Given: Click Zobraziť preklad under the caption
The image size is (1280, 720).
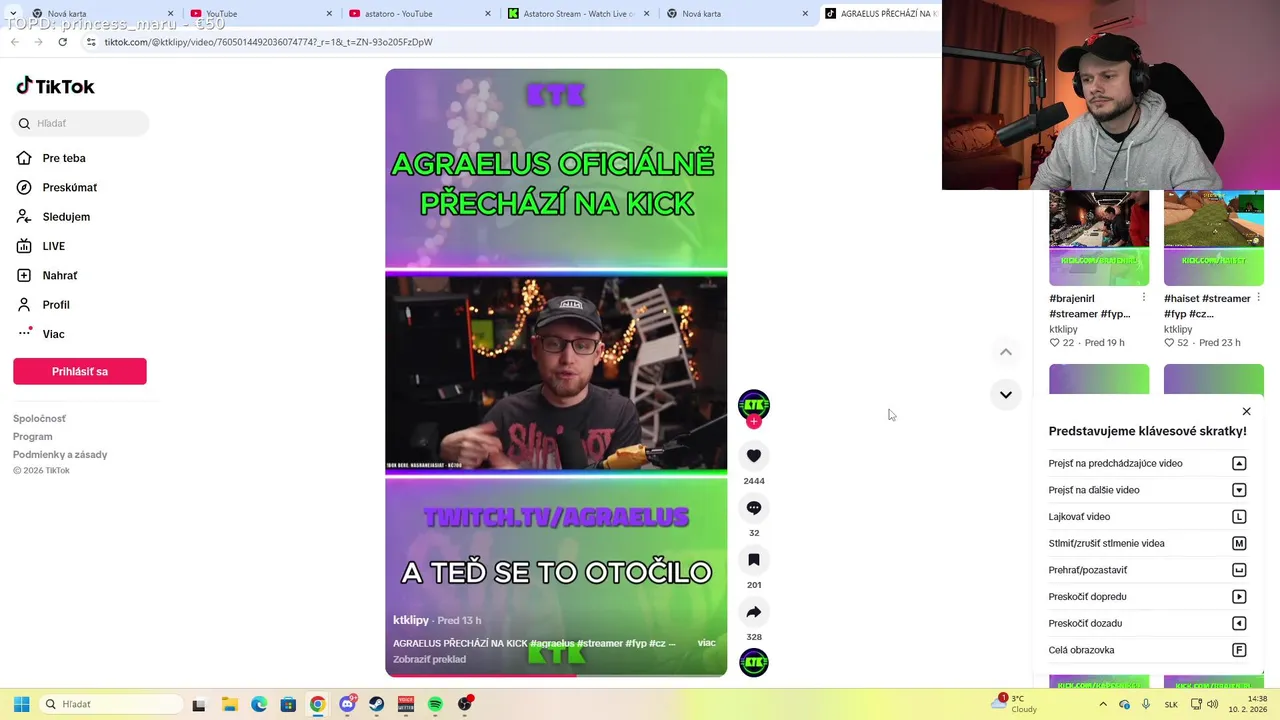Looking at the screenshot, I should point(429,660).
